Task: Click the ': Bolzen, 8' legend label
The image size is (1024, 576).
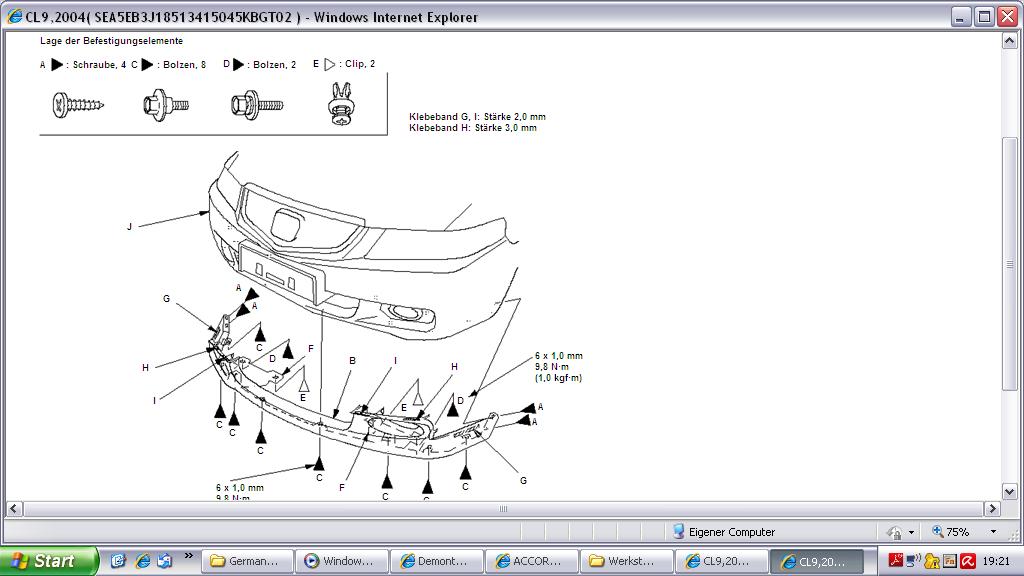Action: pyautogui.click(x=182, y=65)
